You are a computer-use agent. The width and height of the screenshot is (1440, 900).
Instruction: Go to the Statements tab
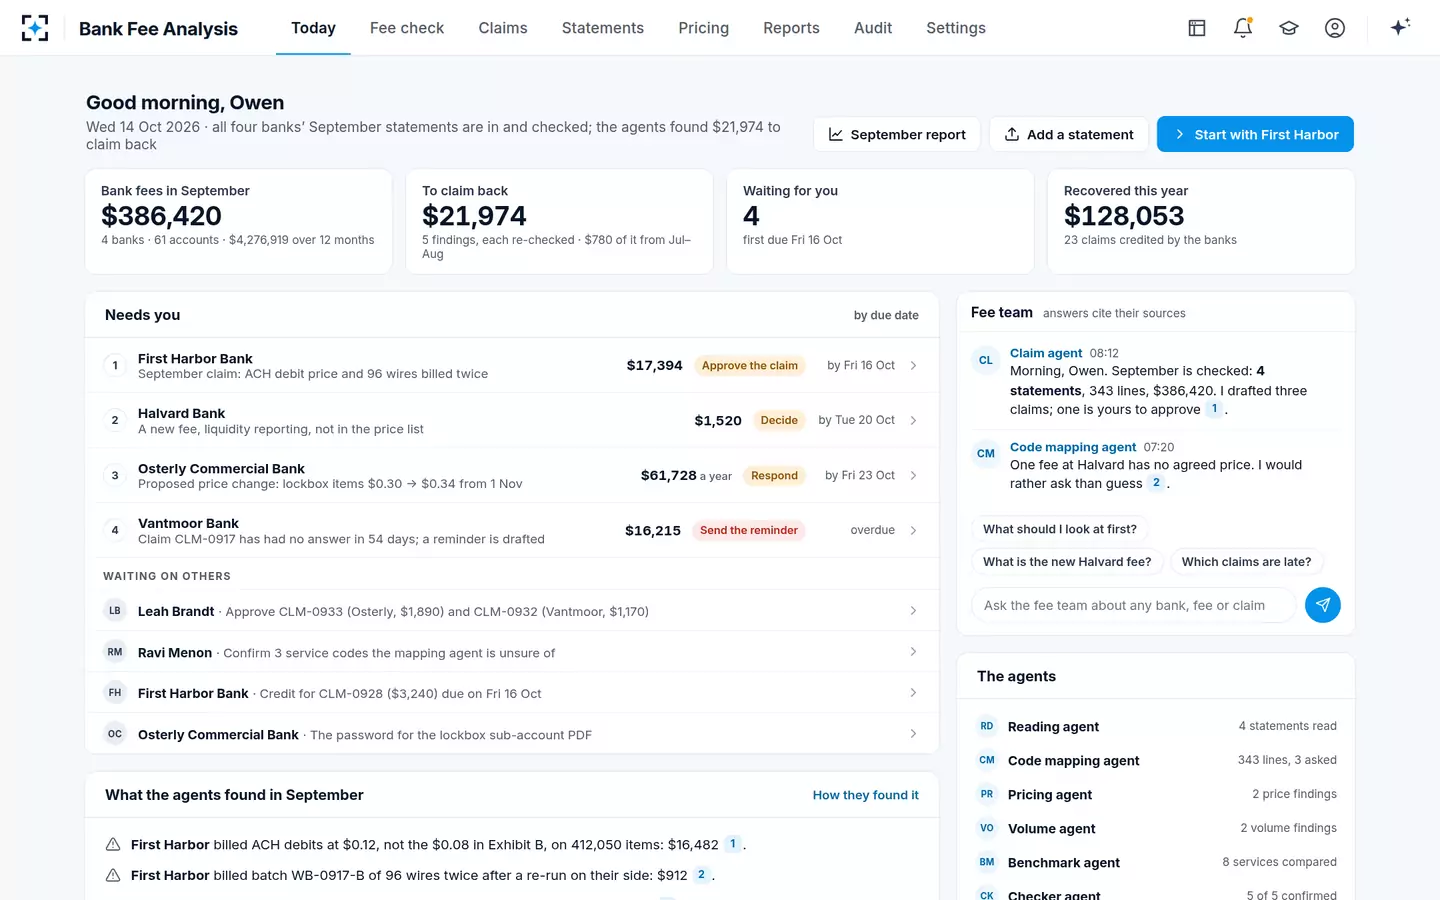(603, 28)
